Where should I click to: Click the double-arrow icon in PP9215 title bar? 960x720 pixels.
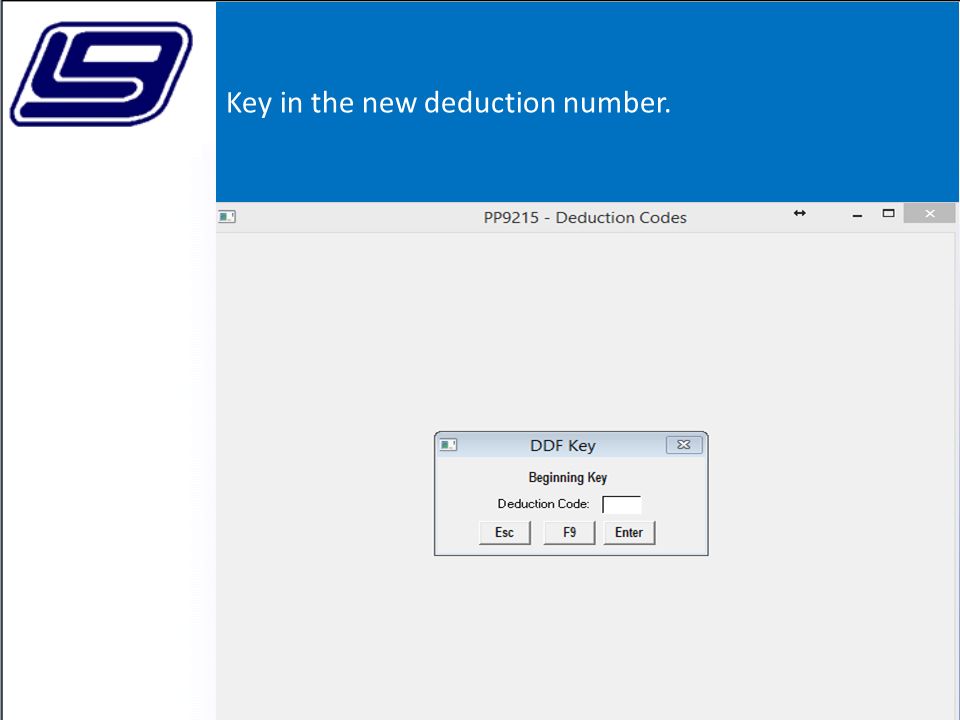800,213
